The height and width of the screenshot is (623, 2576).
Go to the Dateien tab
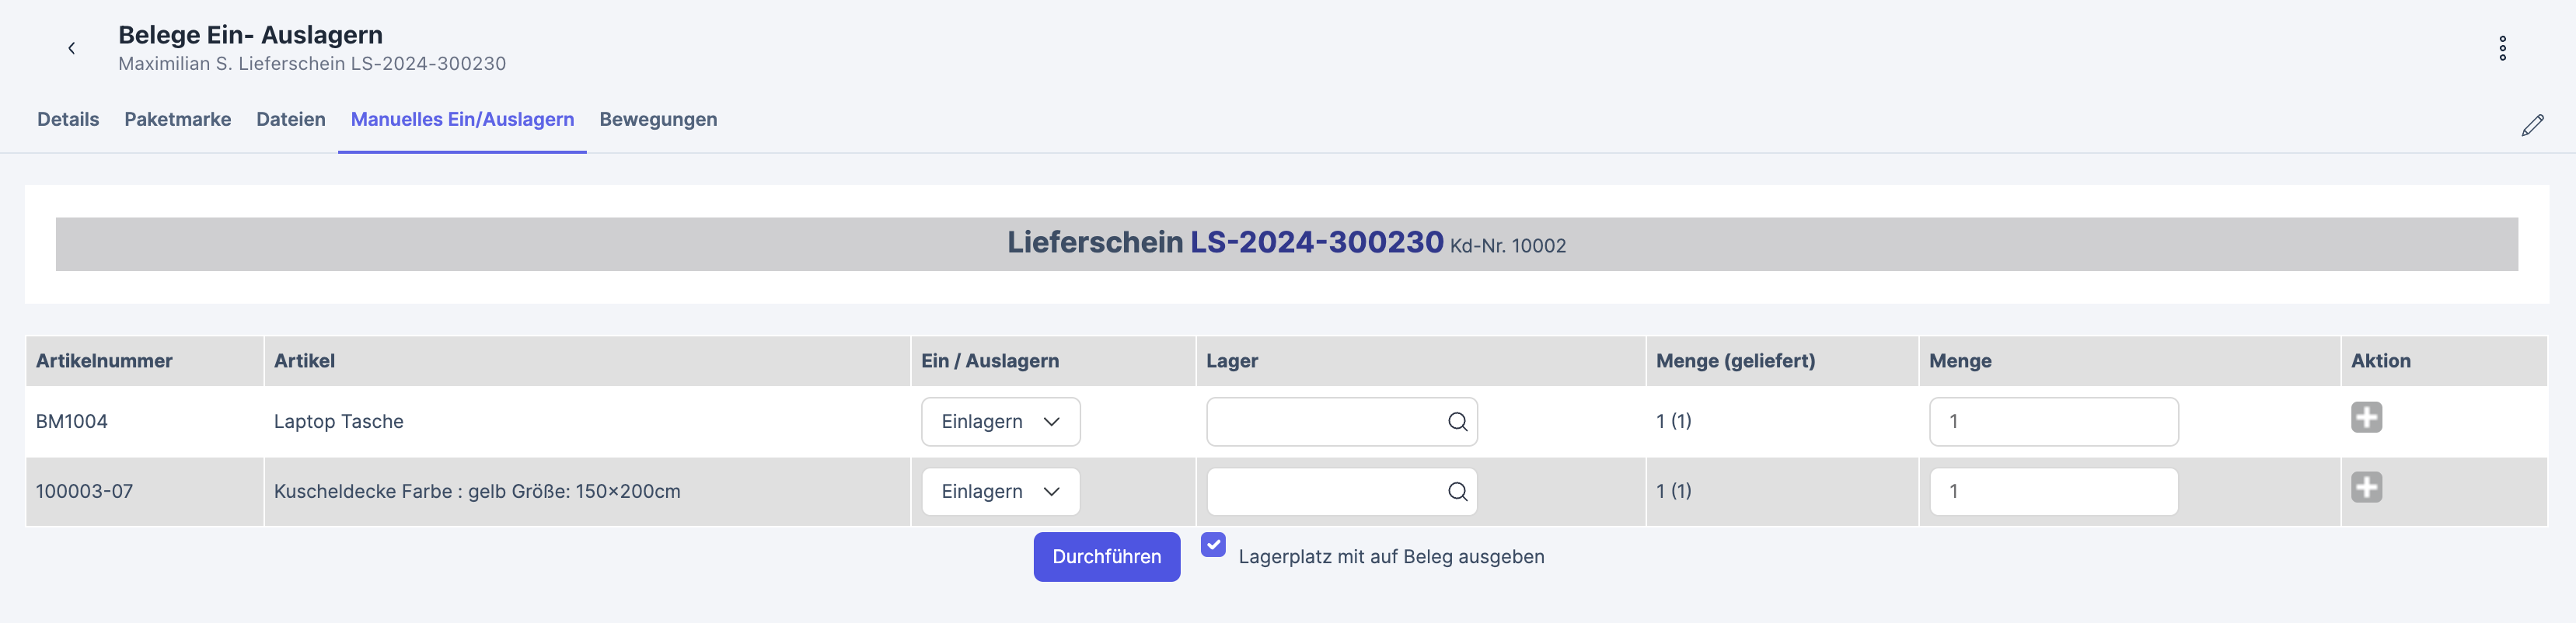pyautogui.click(x=291, y=119)
